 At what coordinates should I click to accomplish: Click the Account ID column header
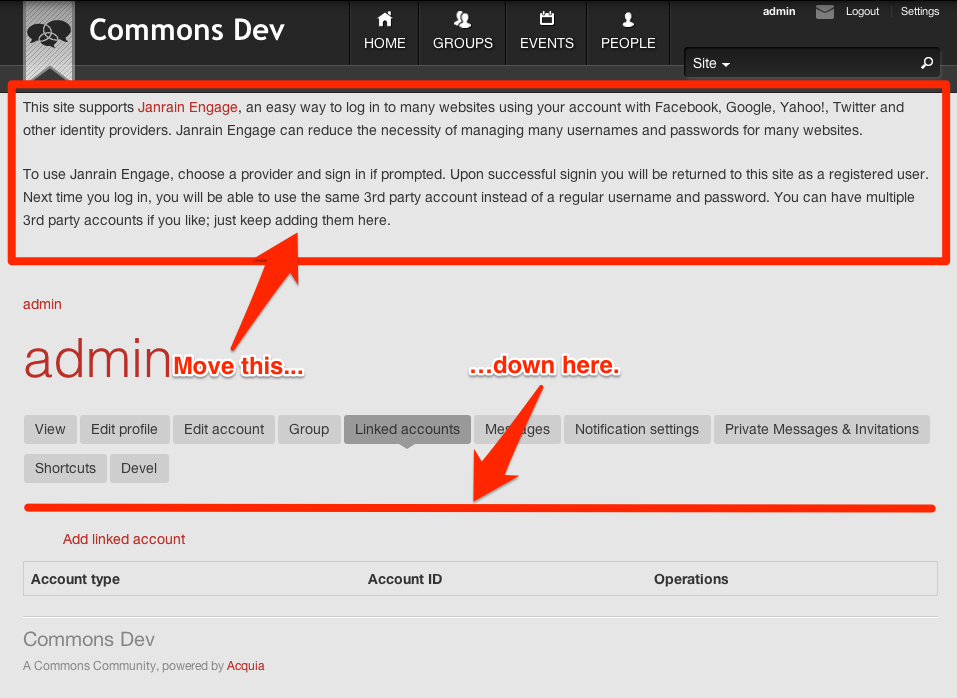click(x=405, y=579)
